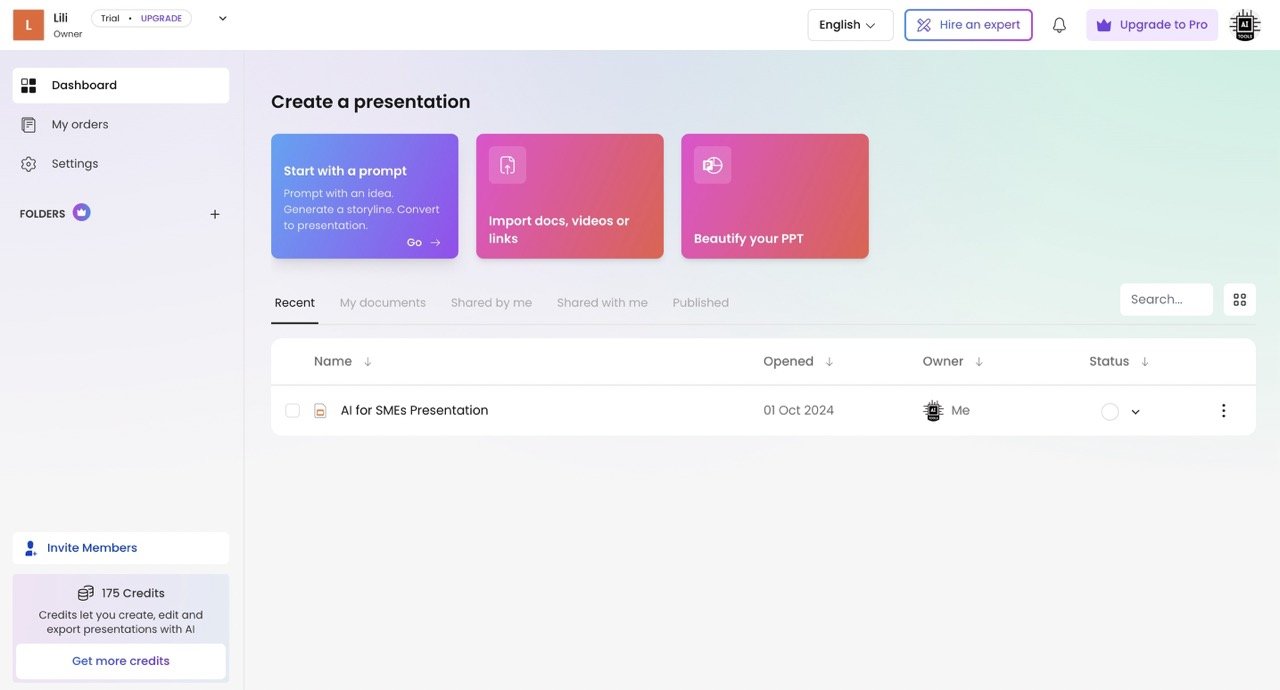Switch to My documents tab
Image resolution: width=1280 pixels, height=690 pixels.
click(383, 303)
